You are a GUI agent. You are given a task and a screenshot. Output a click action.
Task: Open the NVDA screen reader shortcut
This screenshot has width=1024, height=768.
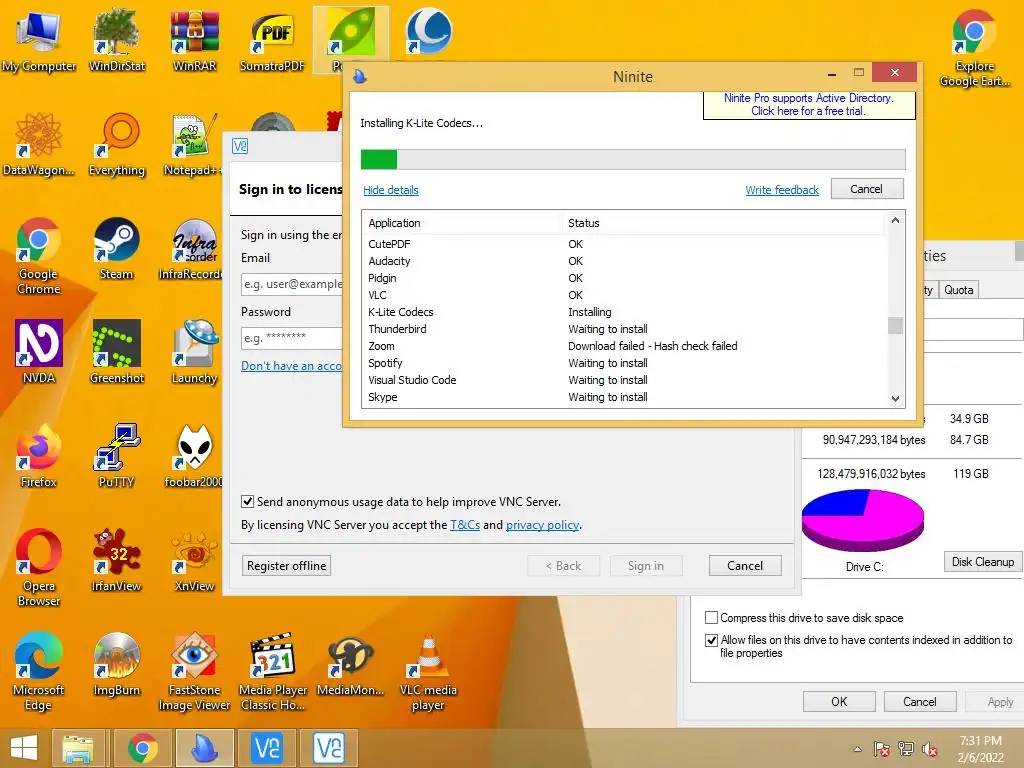pos(39,351)
